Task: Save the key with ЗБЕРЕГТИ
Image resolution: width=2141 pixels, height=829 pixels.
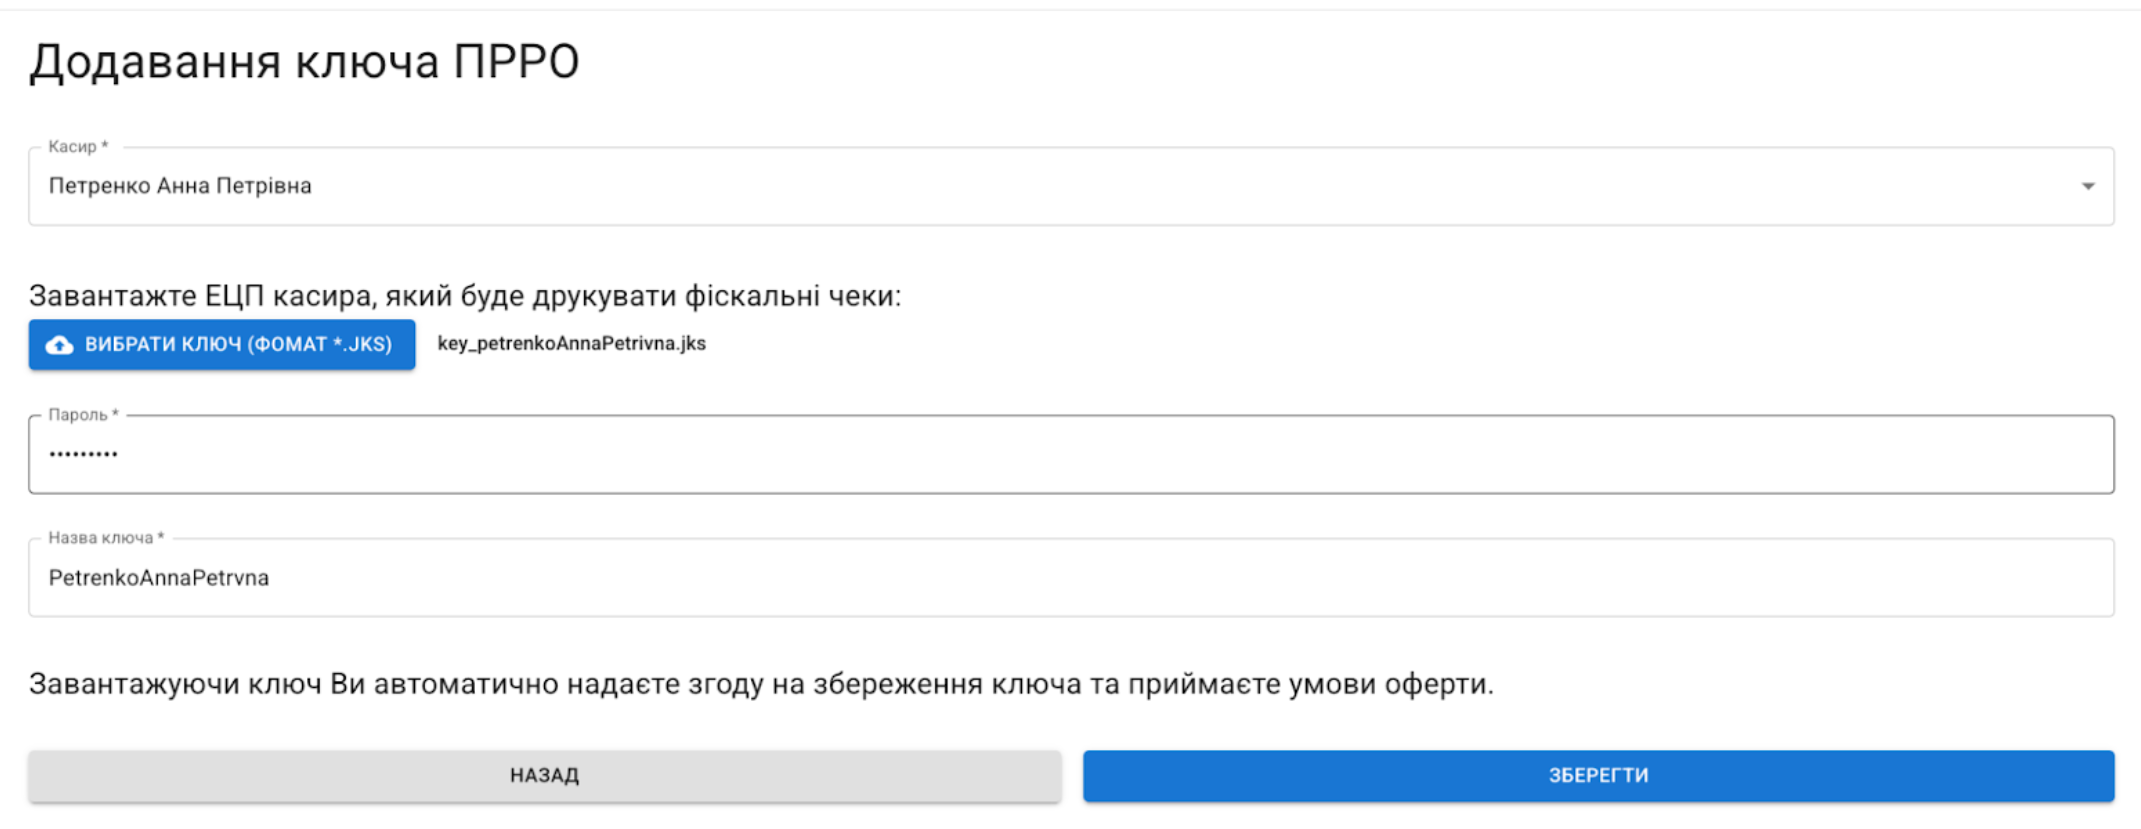Action: point(1598,776)
